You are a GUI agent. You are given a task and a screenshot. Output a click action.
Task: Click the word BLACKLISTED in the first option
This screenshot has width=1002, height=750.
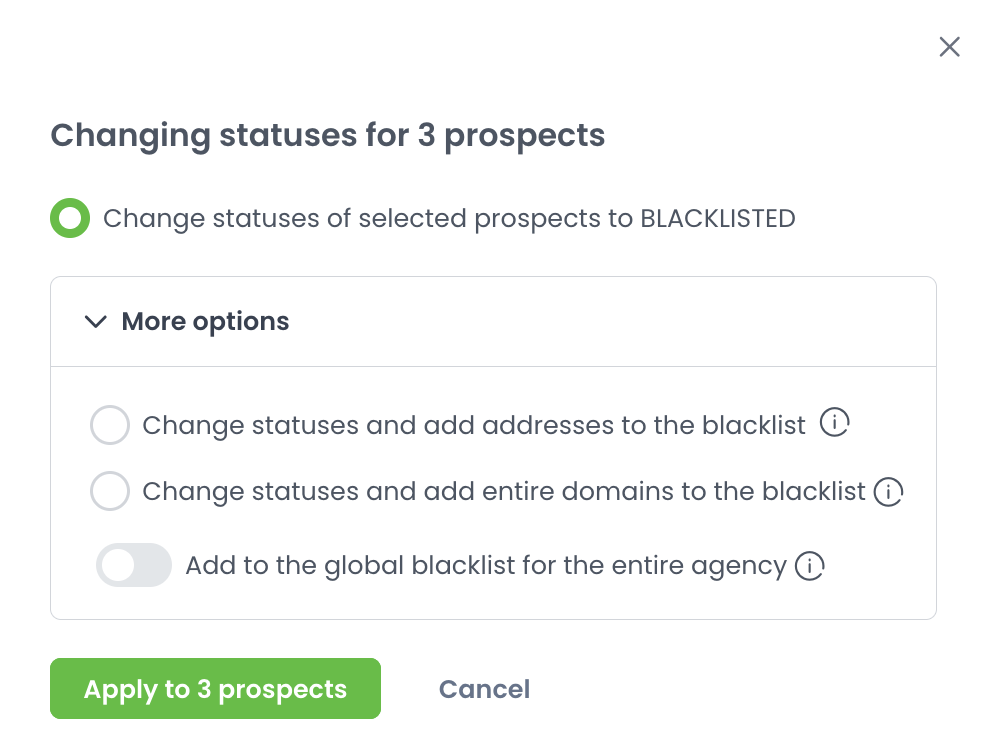(x=717, y=219)
